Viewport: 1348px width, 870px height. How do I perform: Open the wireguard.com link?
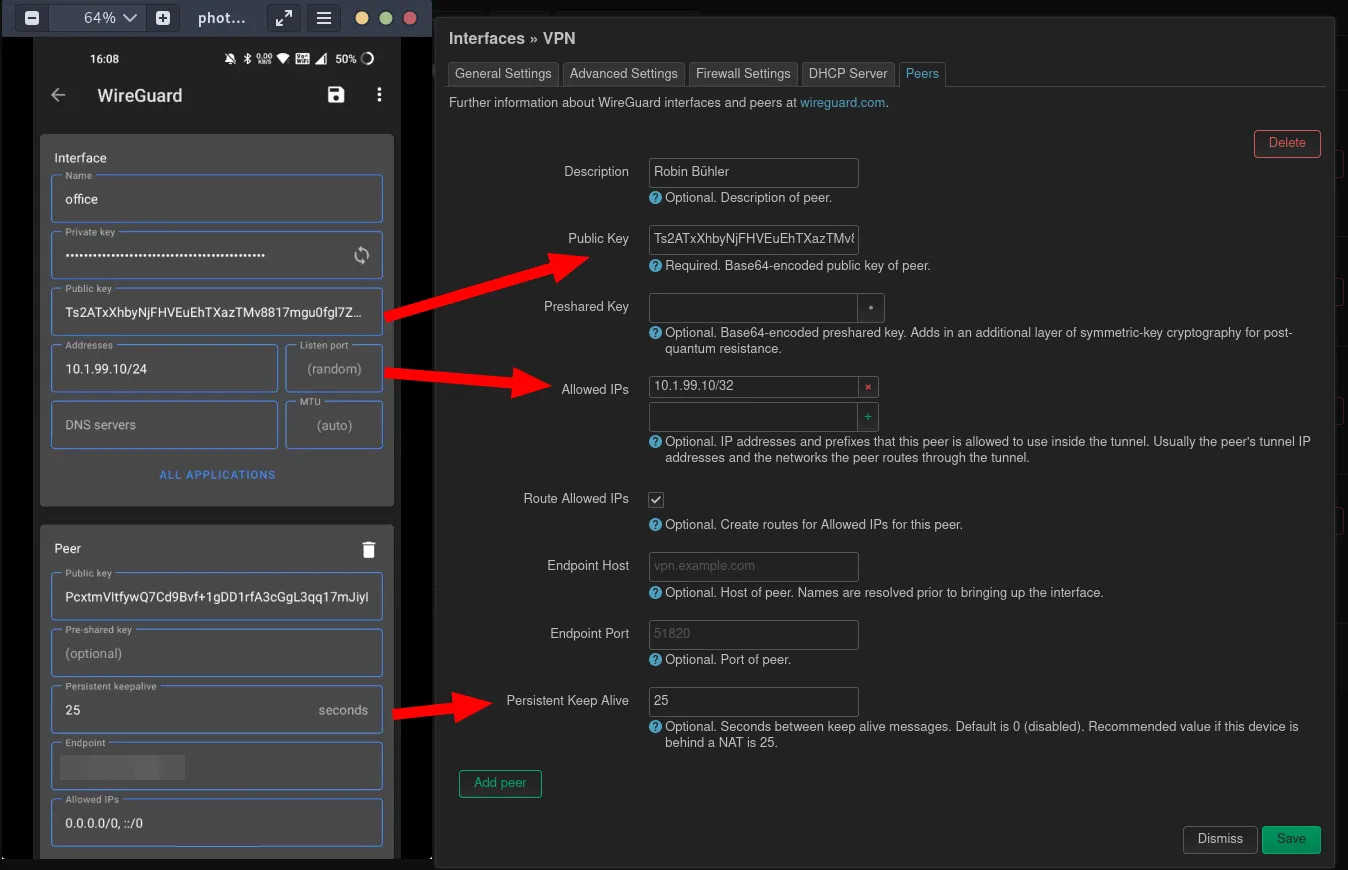[x=842, y=102]
